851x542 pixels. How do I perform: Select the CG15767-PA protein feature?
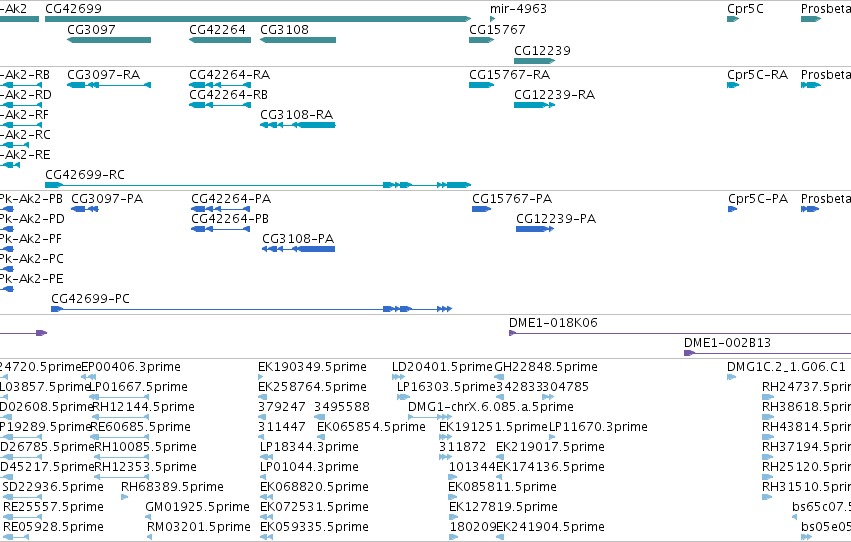481,209
